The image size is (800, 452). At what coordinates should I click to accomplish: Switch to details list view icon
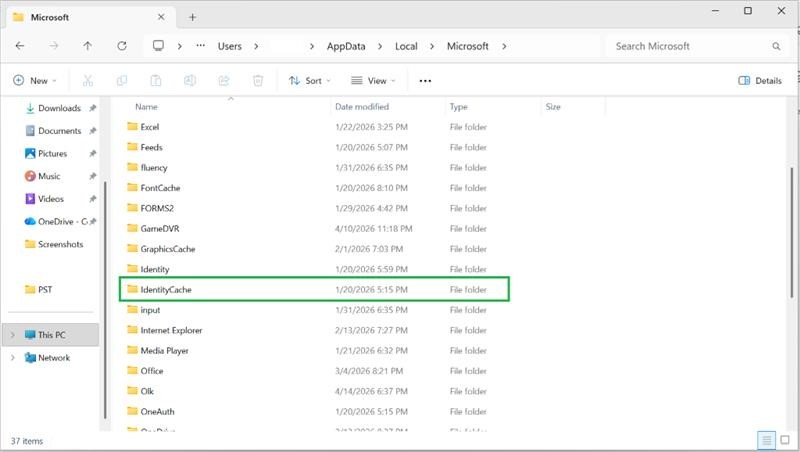(766, 440)
